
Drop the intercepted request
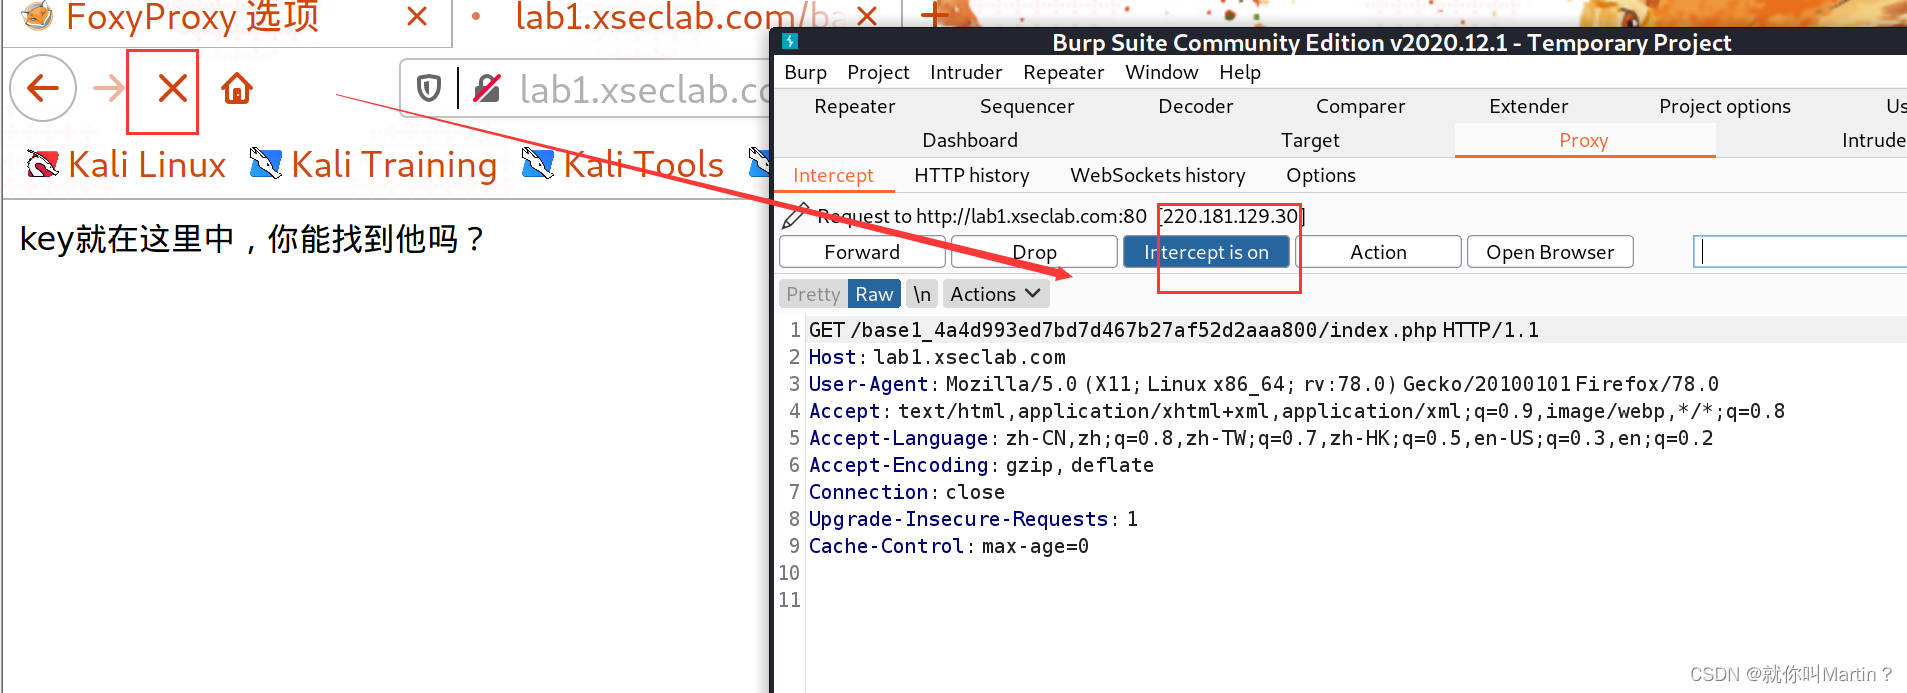click(x=1034, y=252)
